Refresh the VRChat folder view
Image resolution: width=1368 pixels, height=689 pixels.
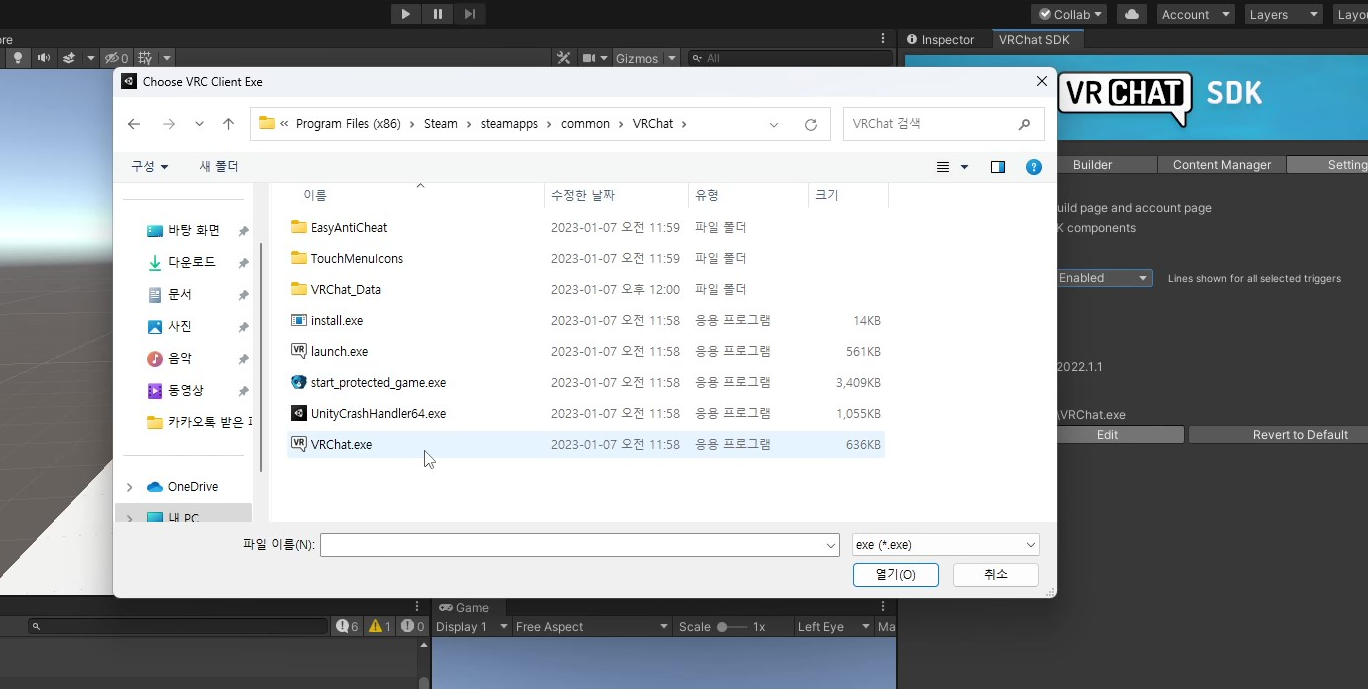click(811, 124)
